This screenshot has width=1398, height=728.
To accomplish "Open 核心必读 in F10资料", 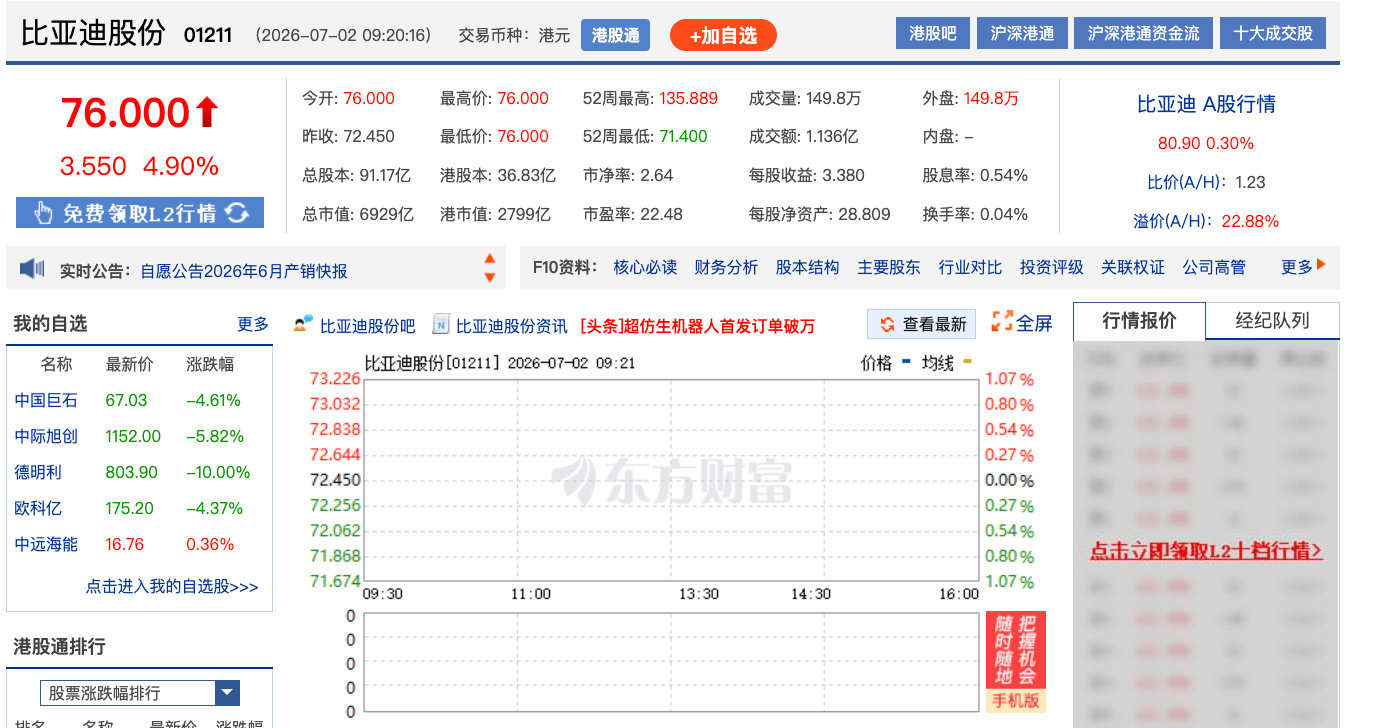I will coord(645,267).
